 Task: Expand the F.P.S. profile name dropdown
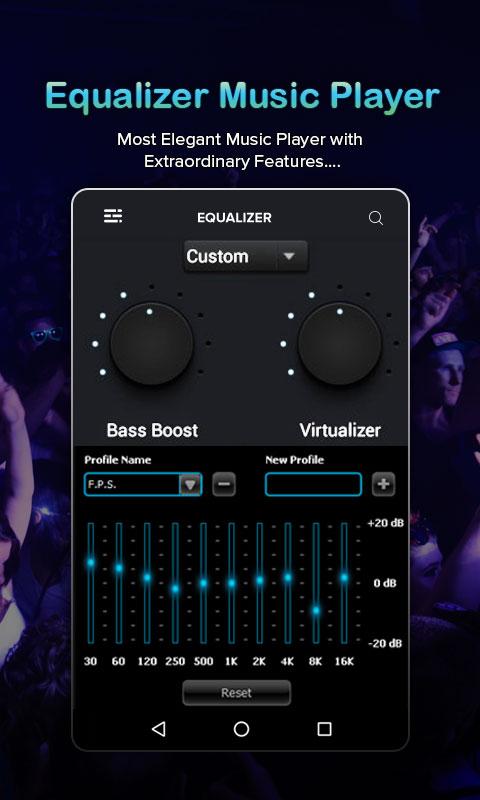coord(190,485)
